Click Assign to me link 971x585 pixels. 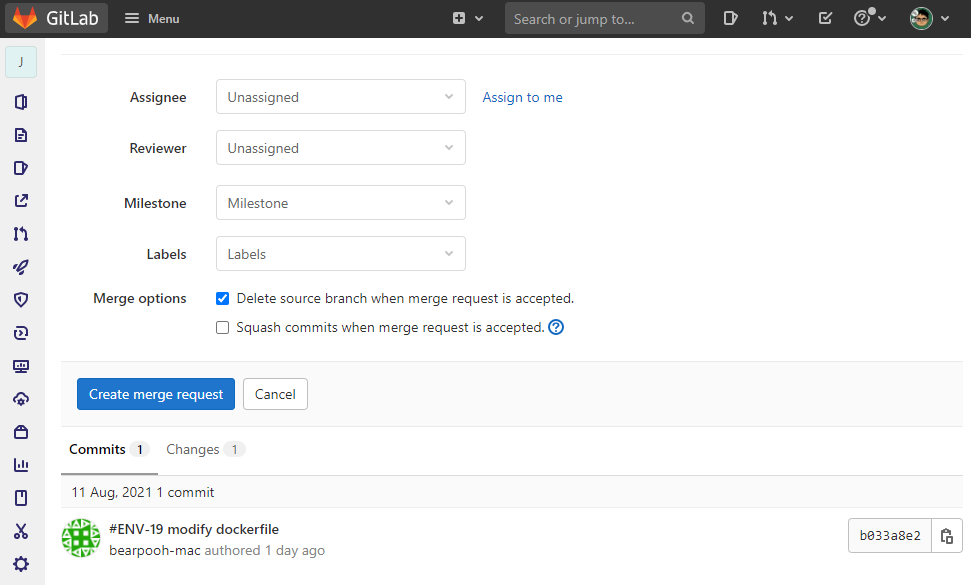click(523, 97)
